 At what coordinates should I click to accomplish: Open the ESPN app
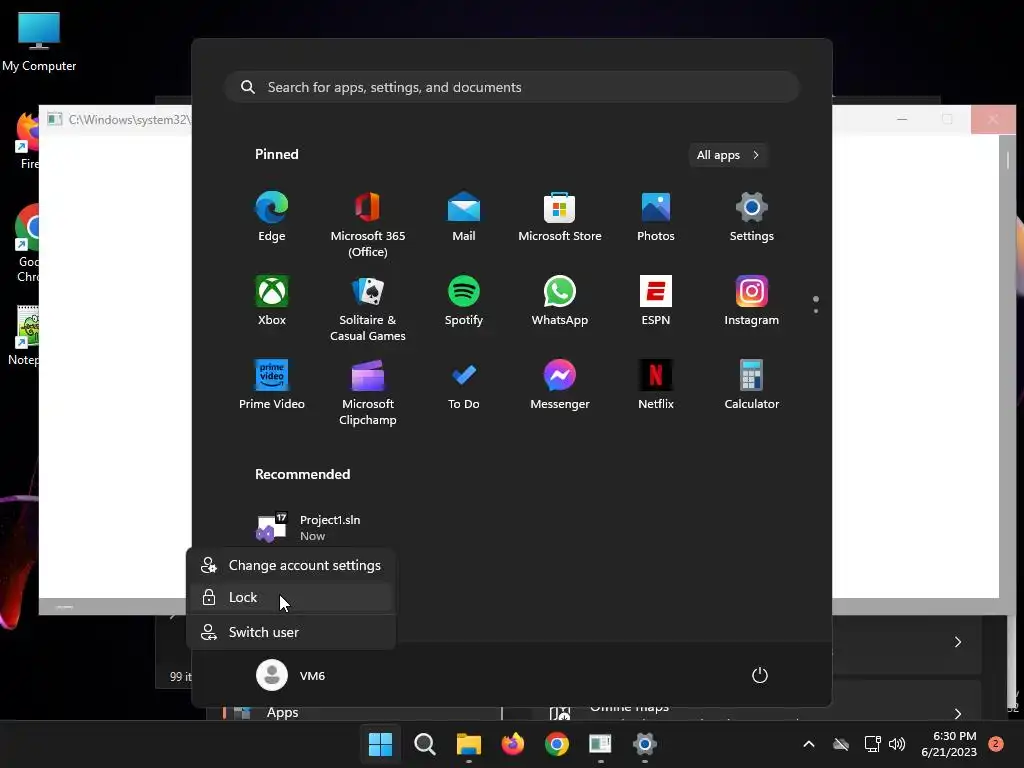pyautogui.click(x=656, y=301)
